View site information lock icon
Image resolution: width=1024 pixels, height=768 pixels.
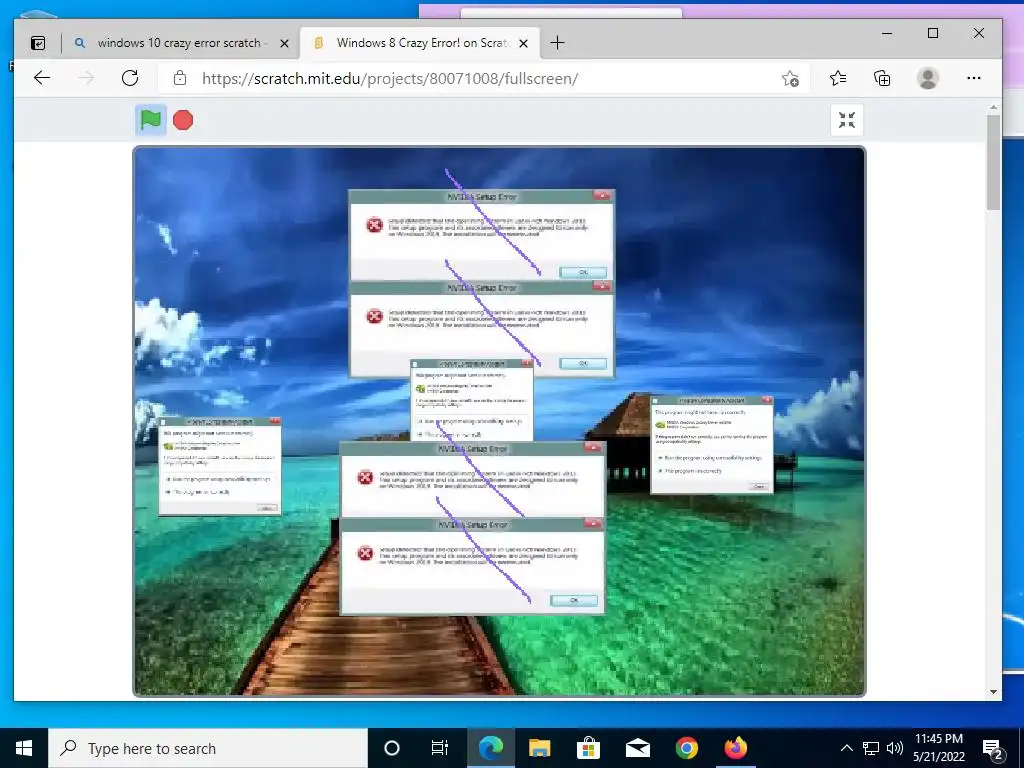coord(180,78)
